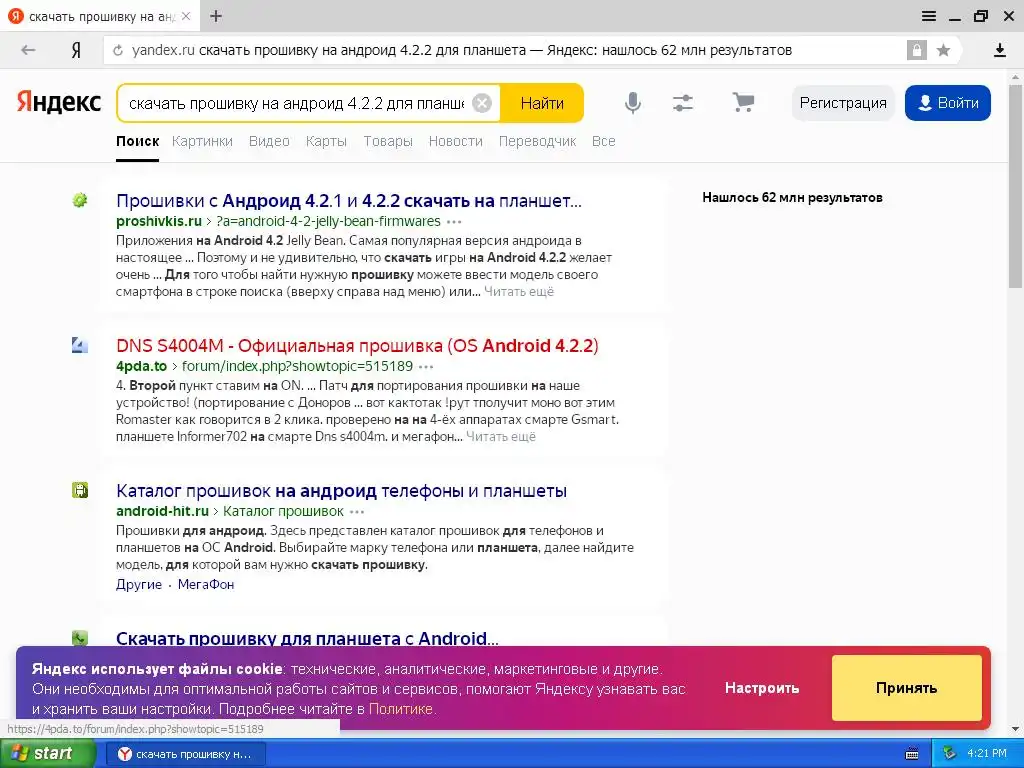Open the shopping cart icon
1024x768 pixels.
(x=743, y=103)
